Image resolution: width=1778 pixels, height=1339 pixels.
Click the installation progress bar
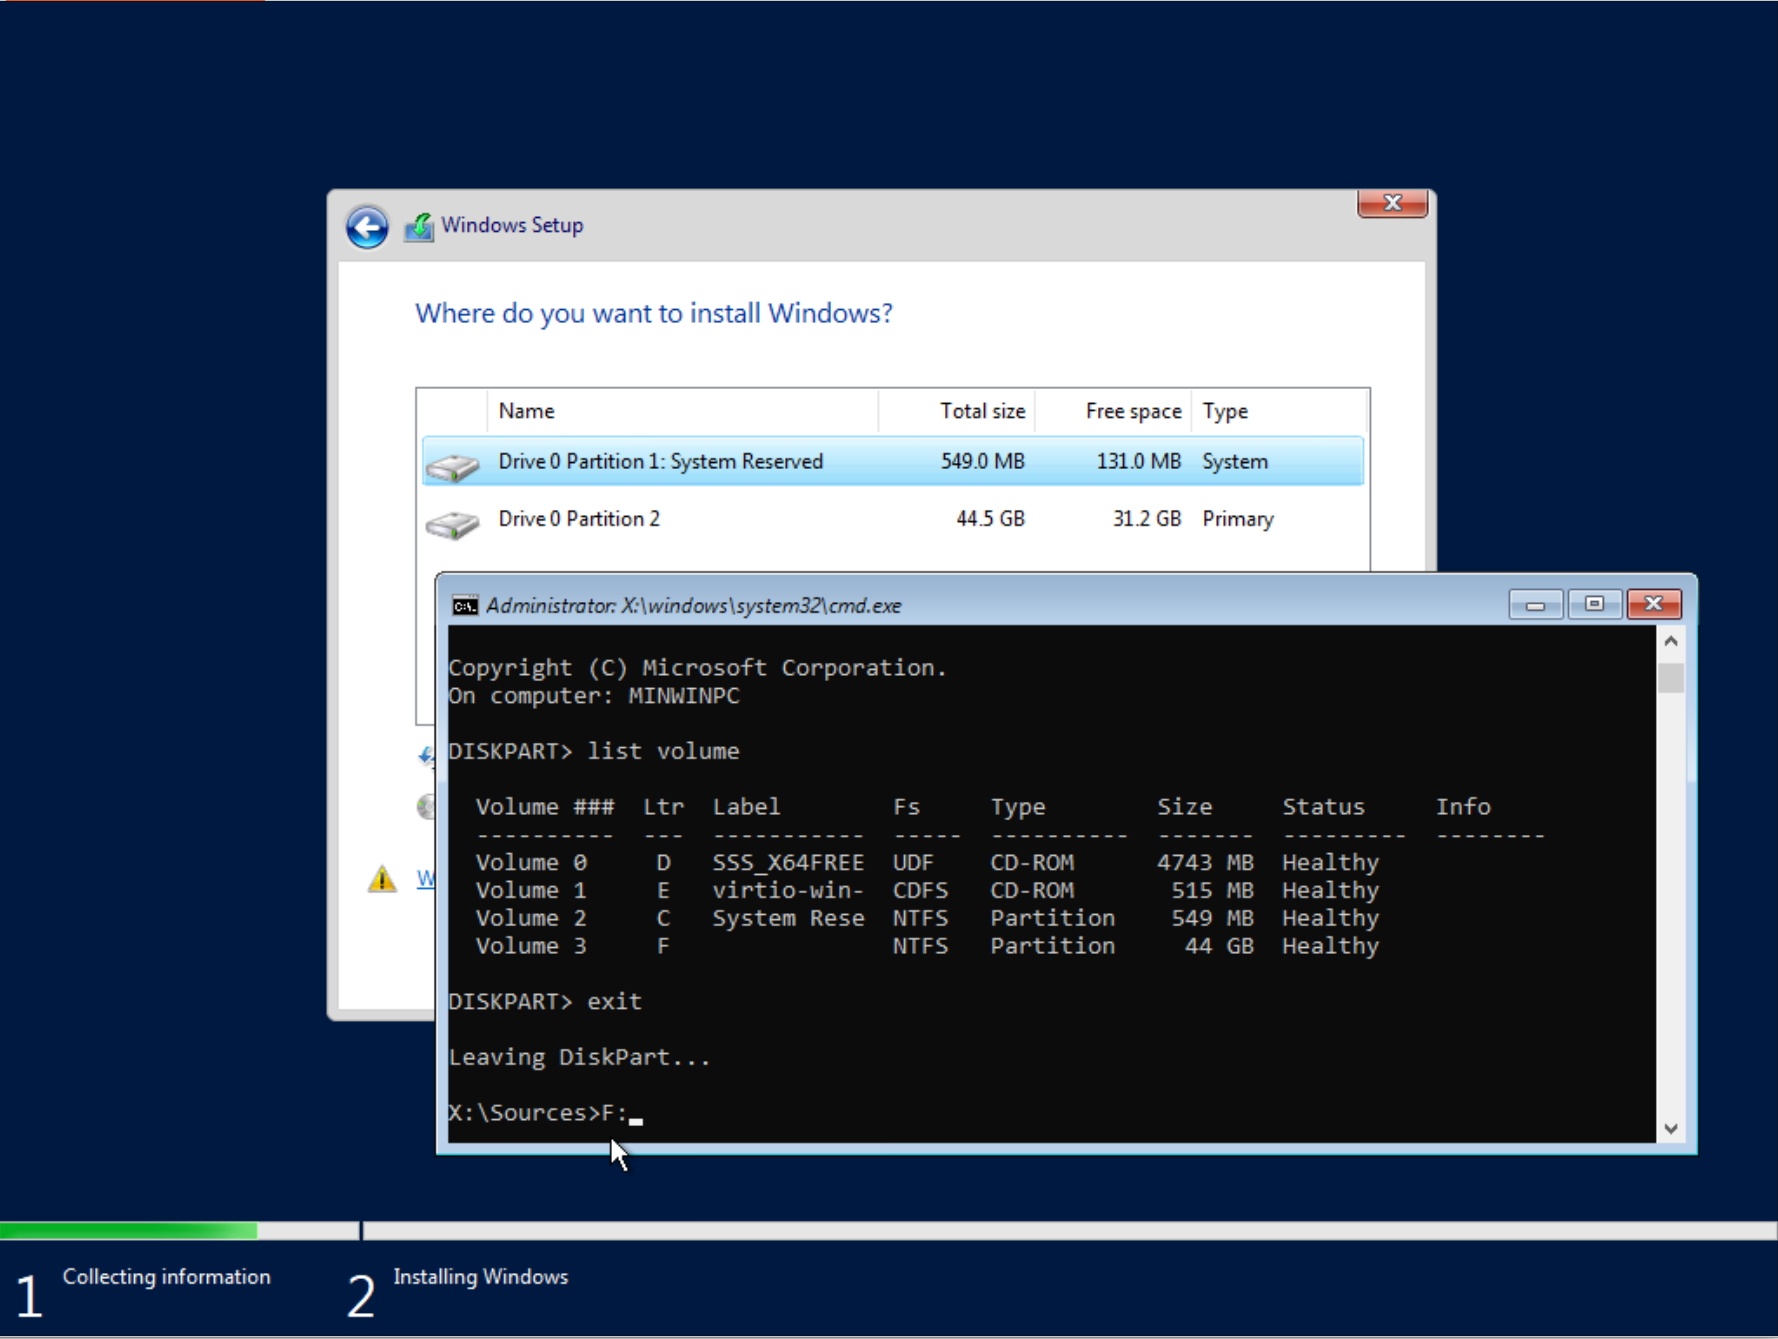889,1230
